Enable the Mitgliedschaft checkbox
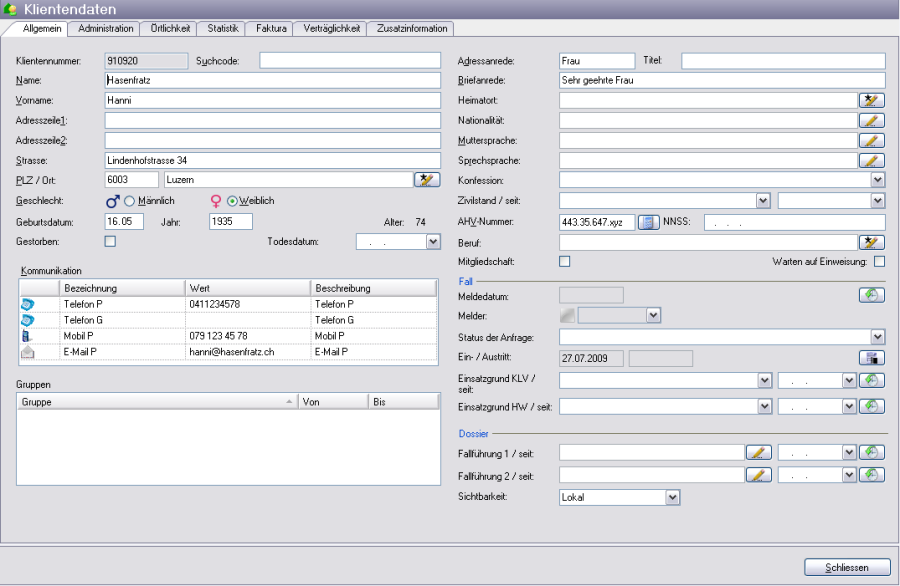 pos(564,262)
